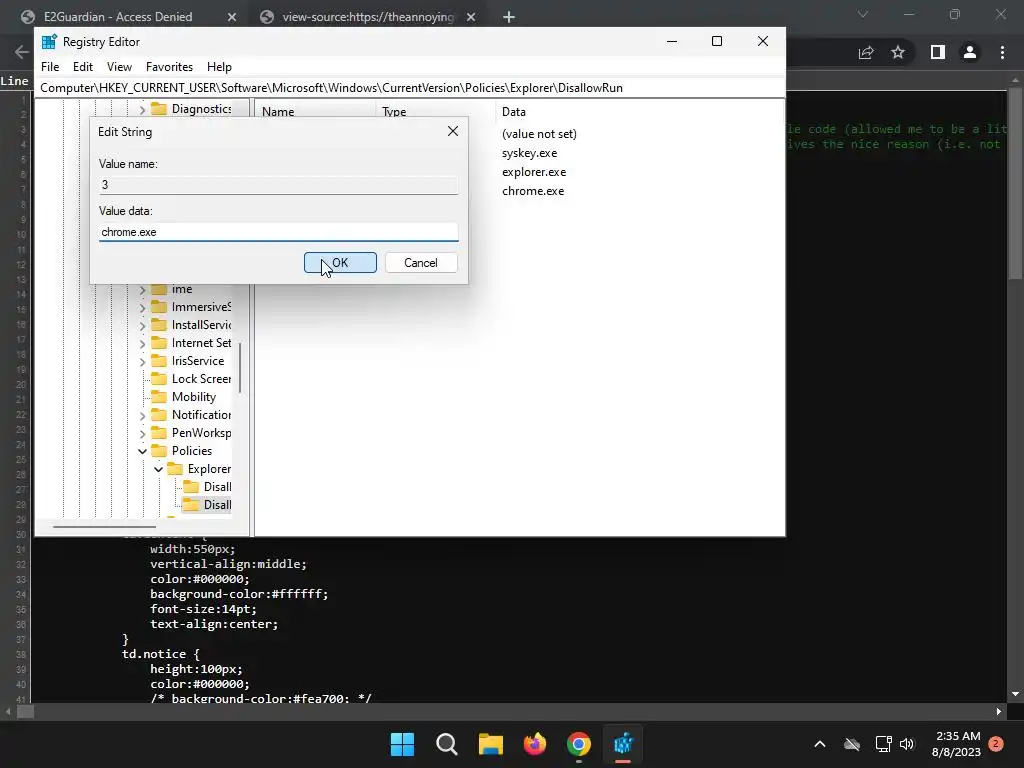Select the chrome.exe entry in the Data column
This screenshot has width=1024, height=768.
coord(533,191)
